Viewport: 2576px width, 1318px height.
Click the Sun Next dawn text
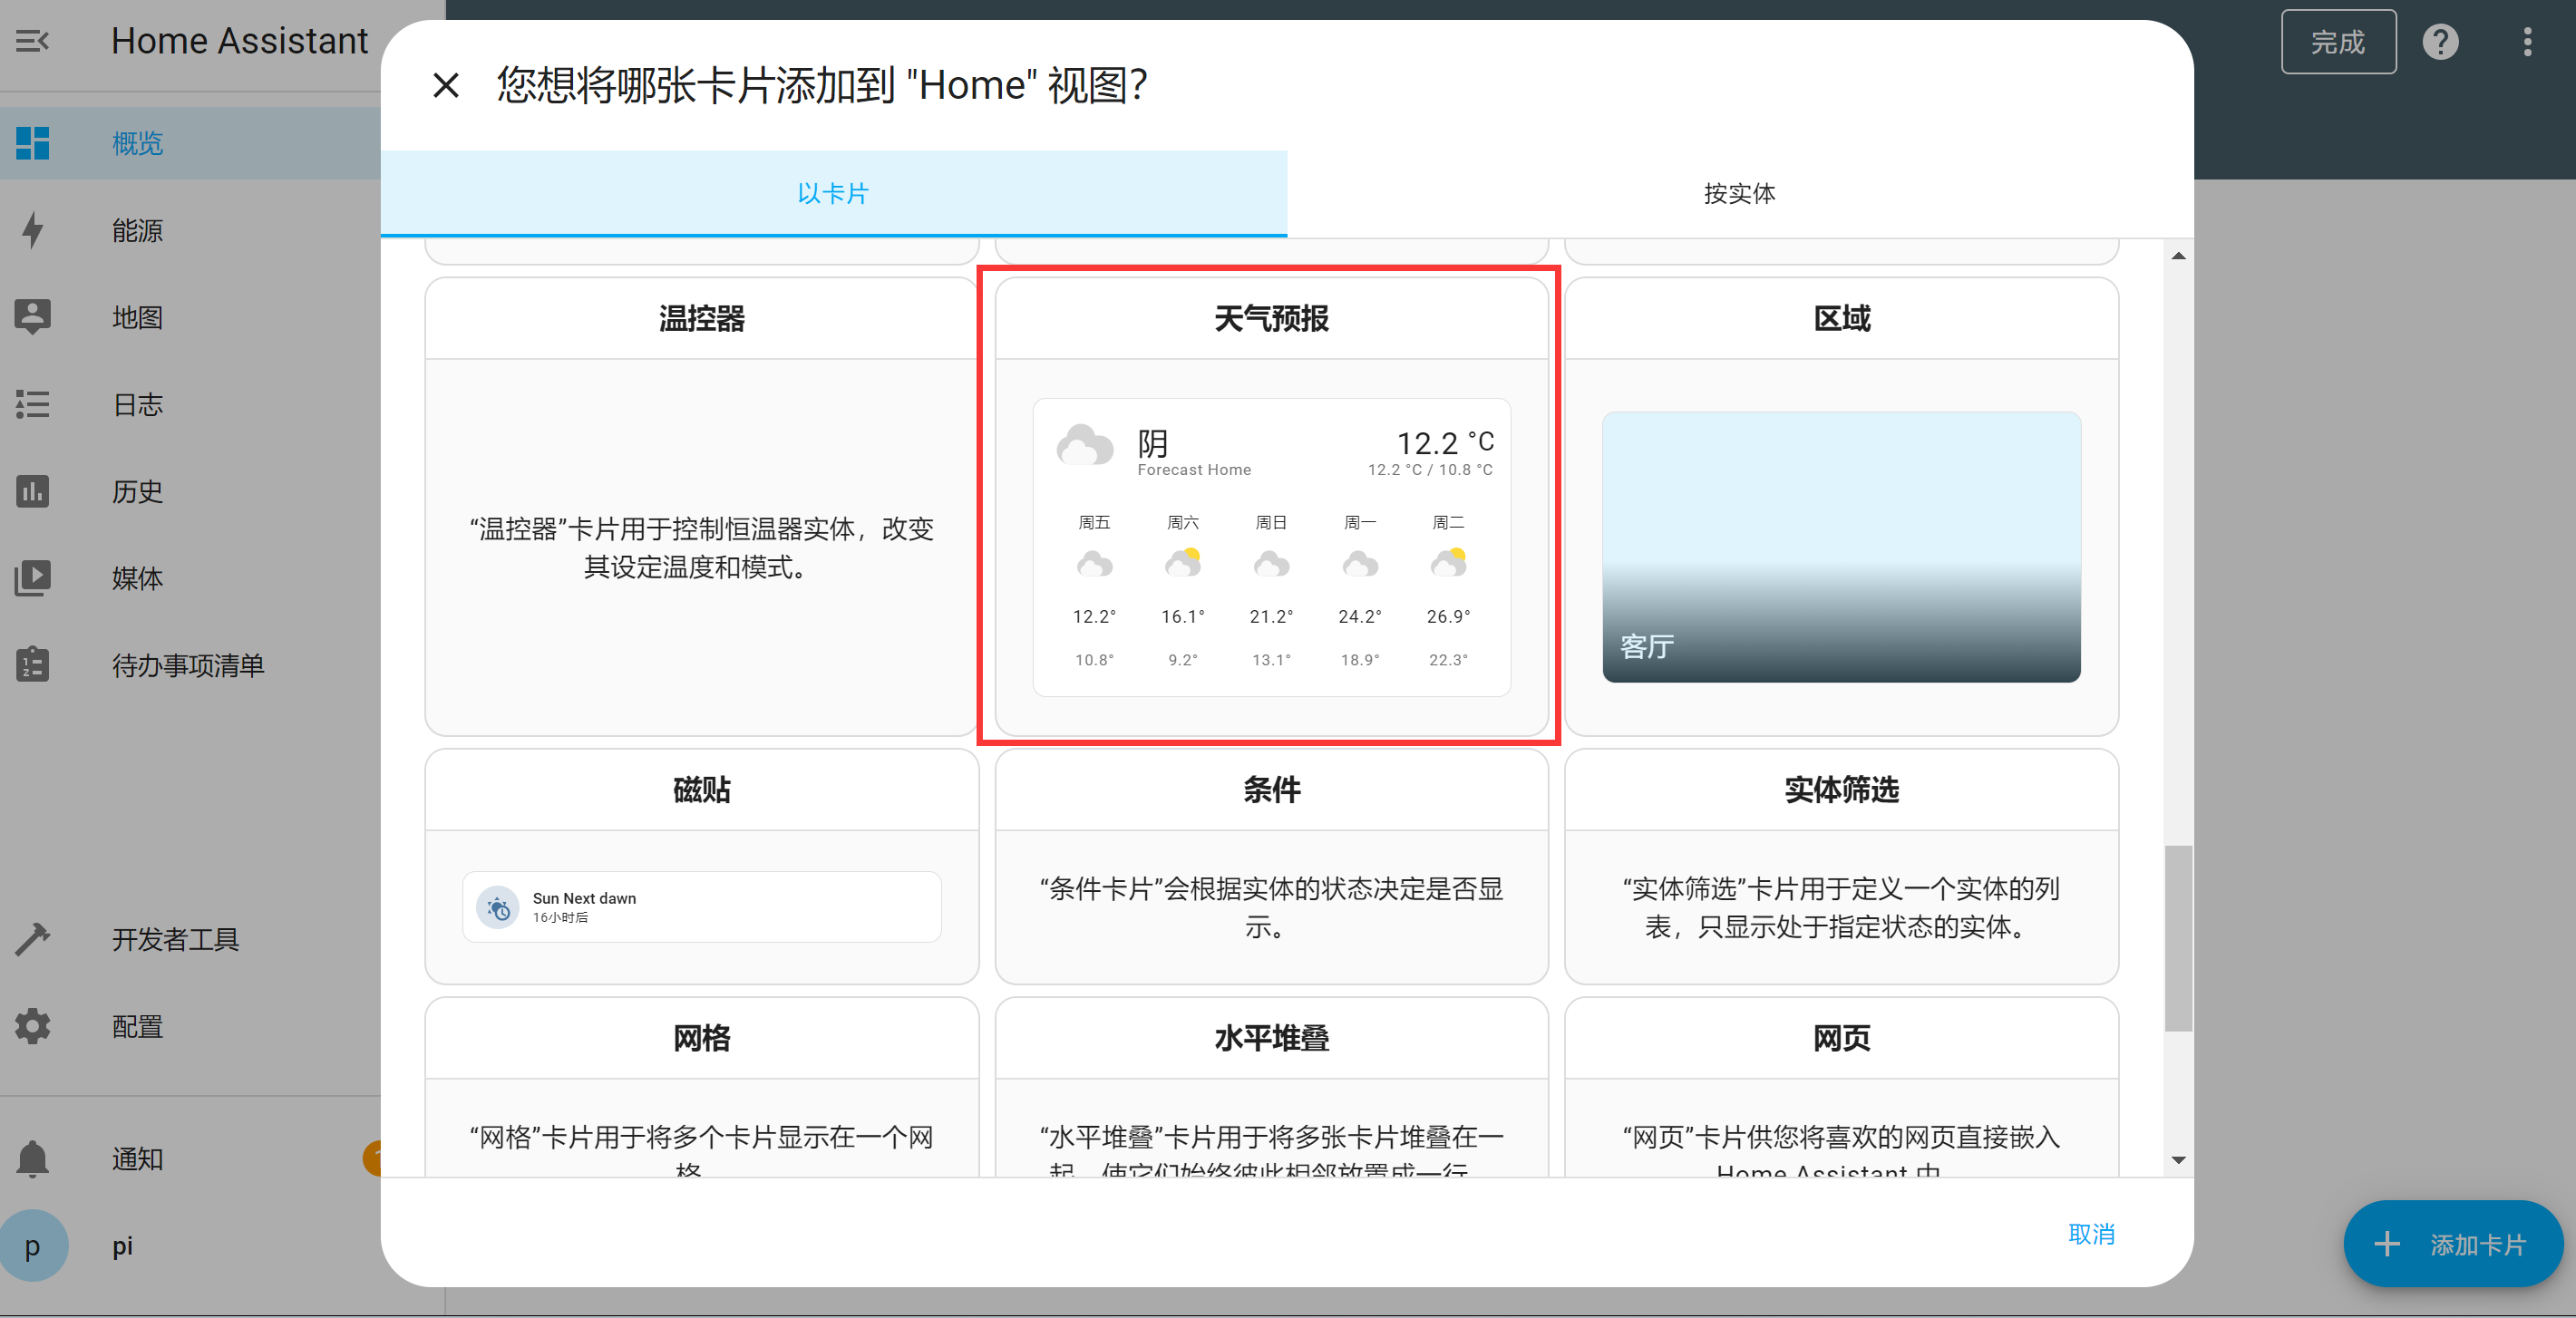tap(584, 898)
